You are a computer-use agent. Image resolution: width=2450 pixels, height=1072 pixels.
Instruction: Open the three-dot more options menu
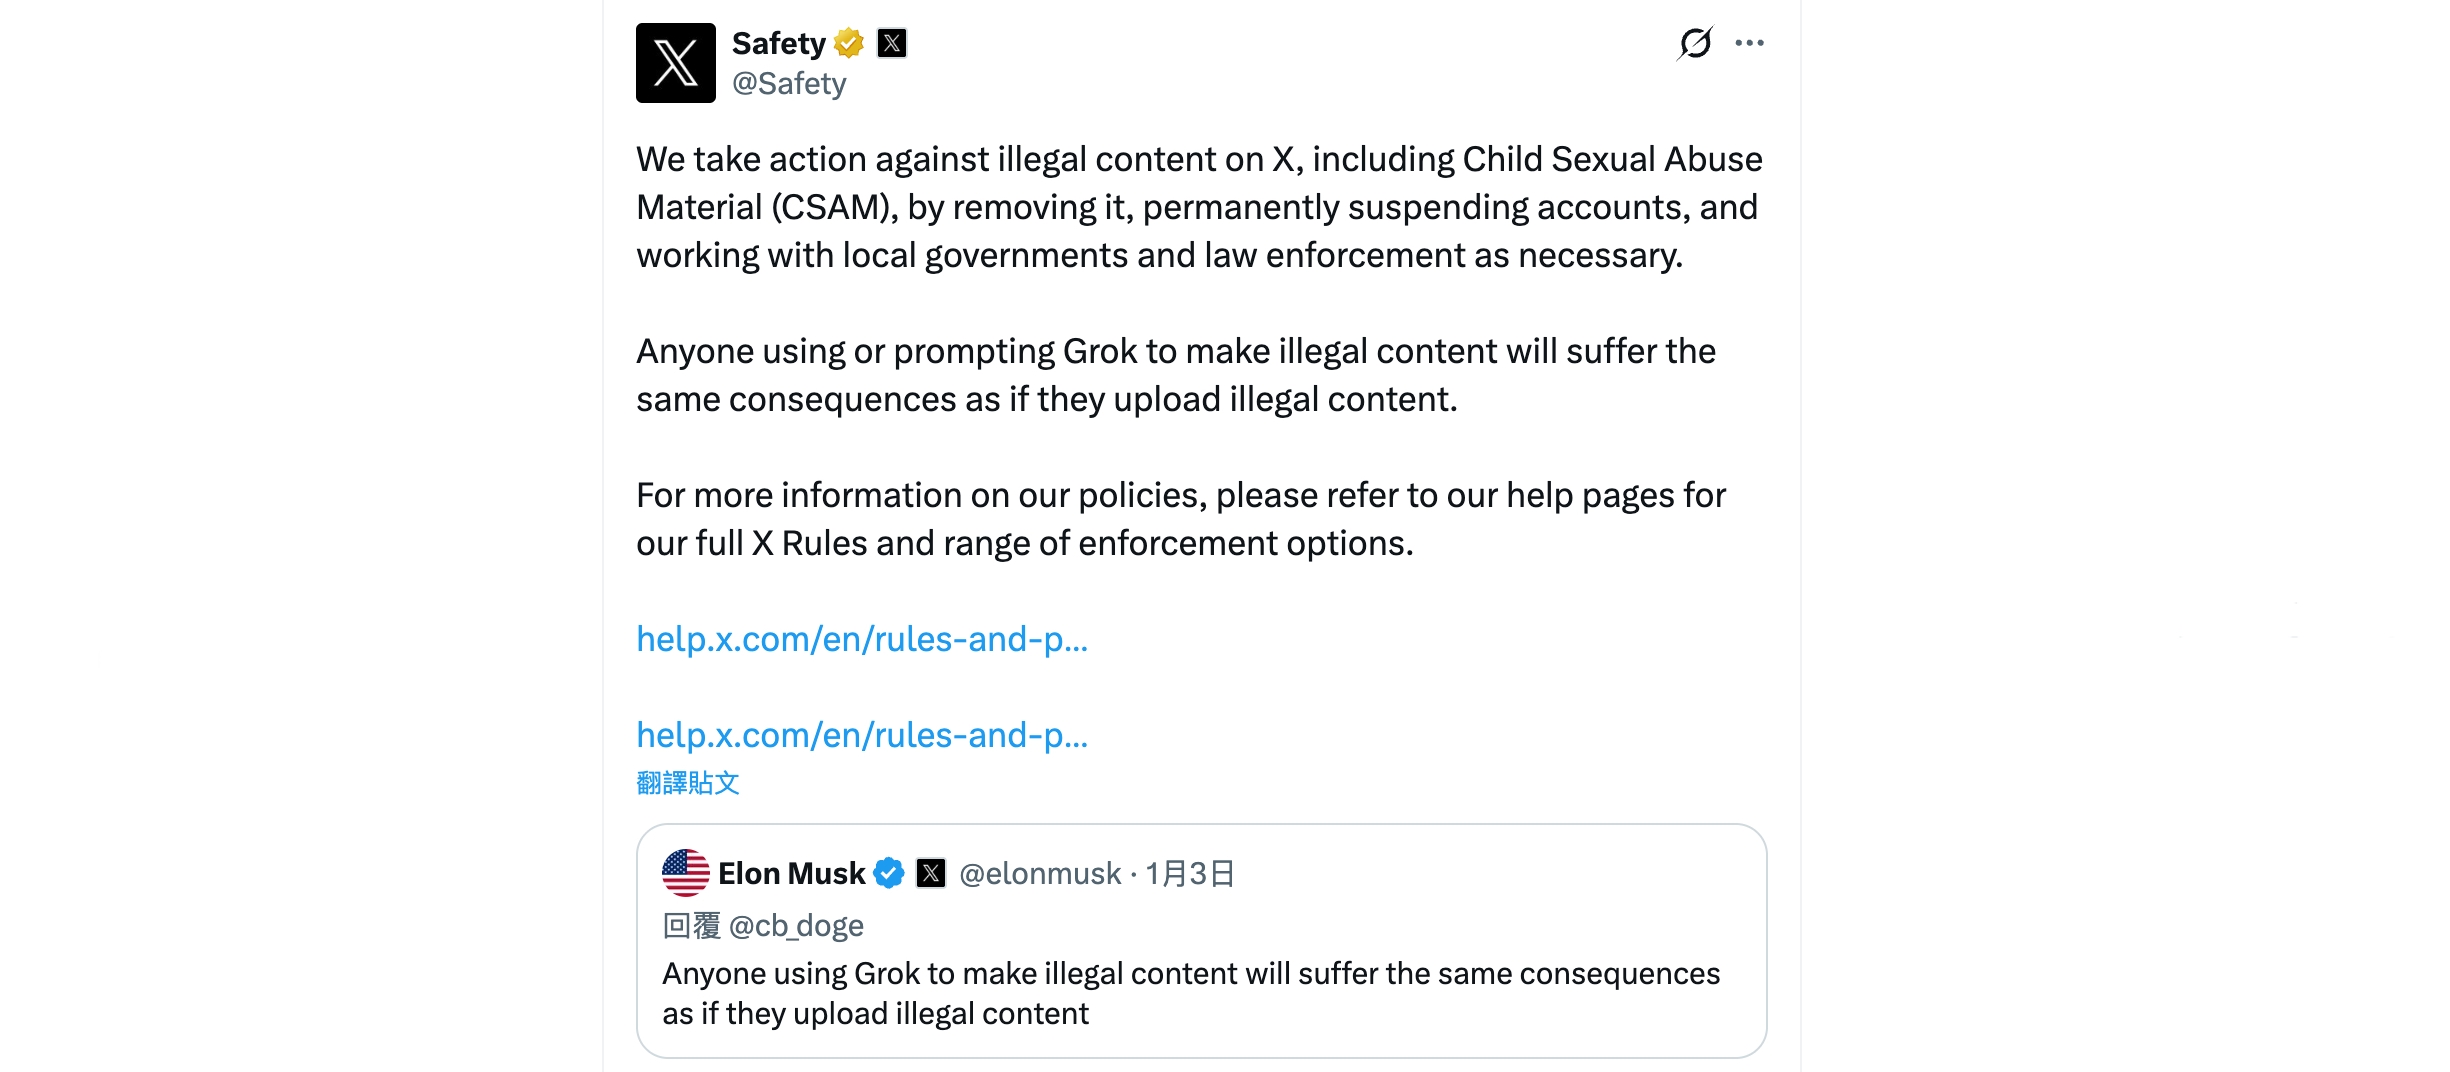click(1749, 43)
